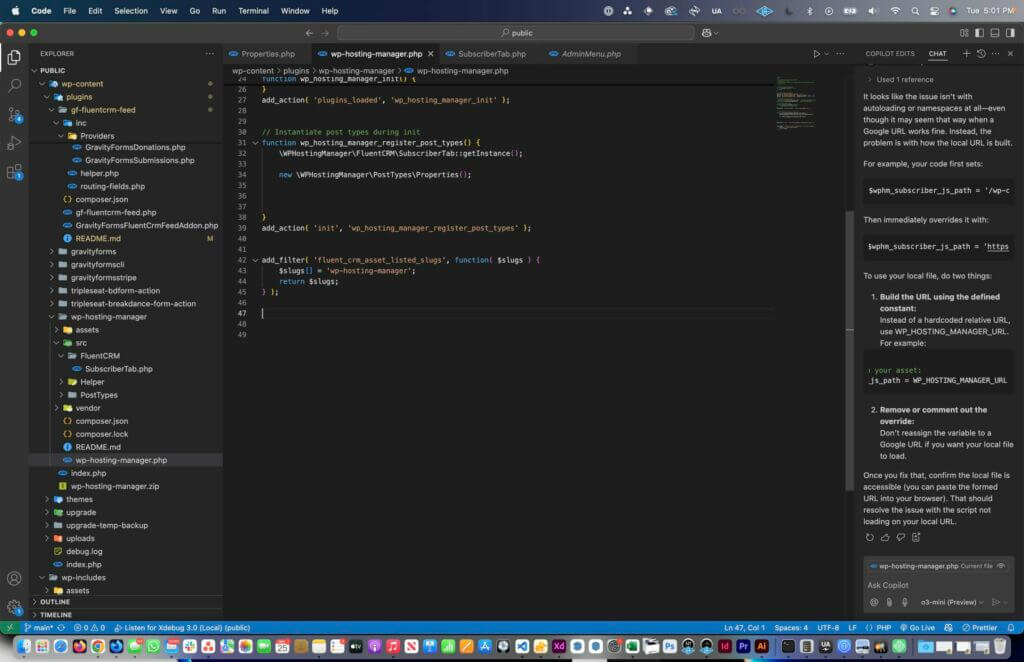The height and width of the screenshot is (662, 1024).
Task: Click Ln 47, Col 1 to go to line
Action: click(x=745, y=627)
